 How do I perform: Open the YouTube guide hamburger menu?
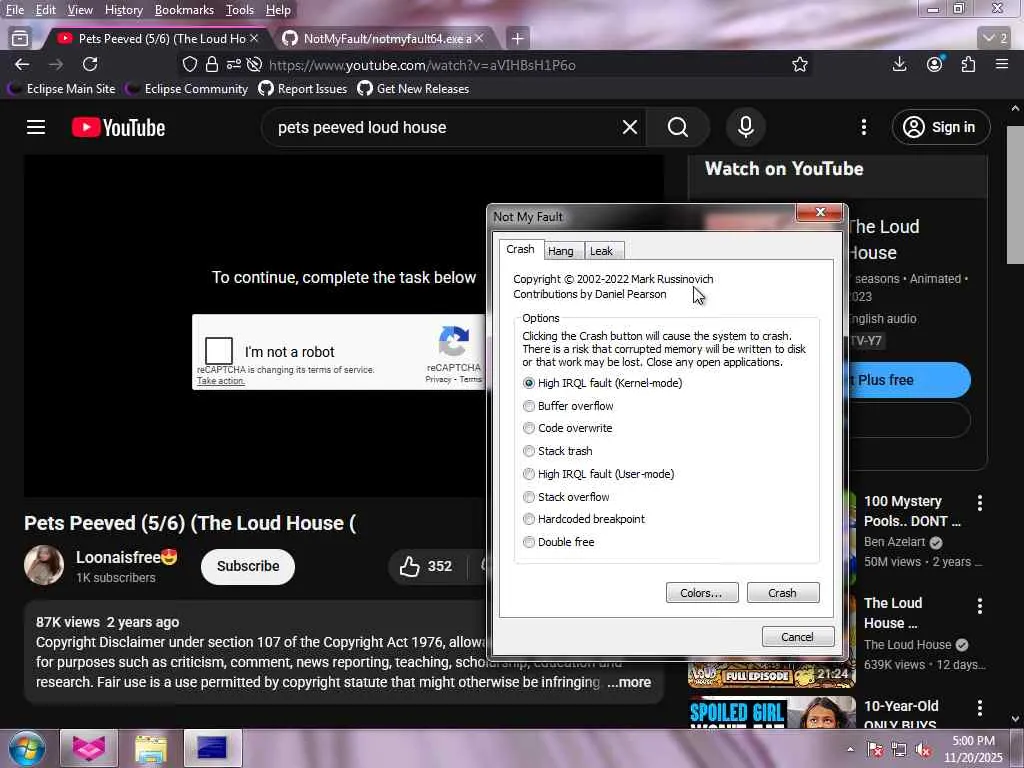(36, 127)
